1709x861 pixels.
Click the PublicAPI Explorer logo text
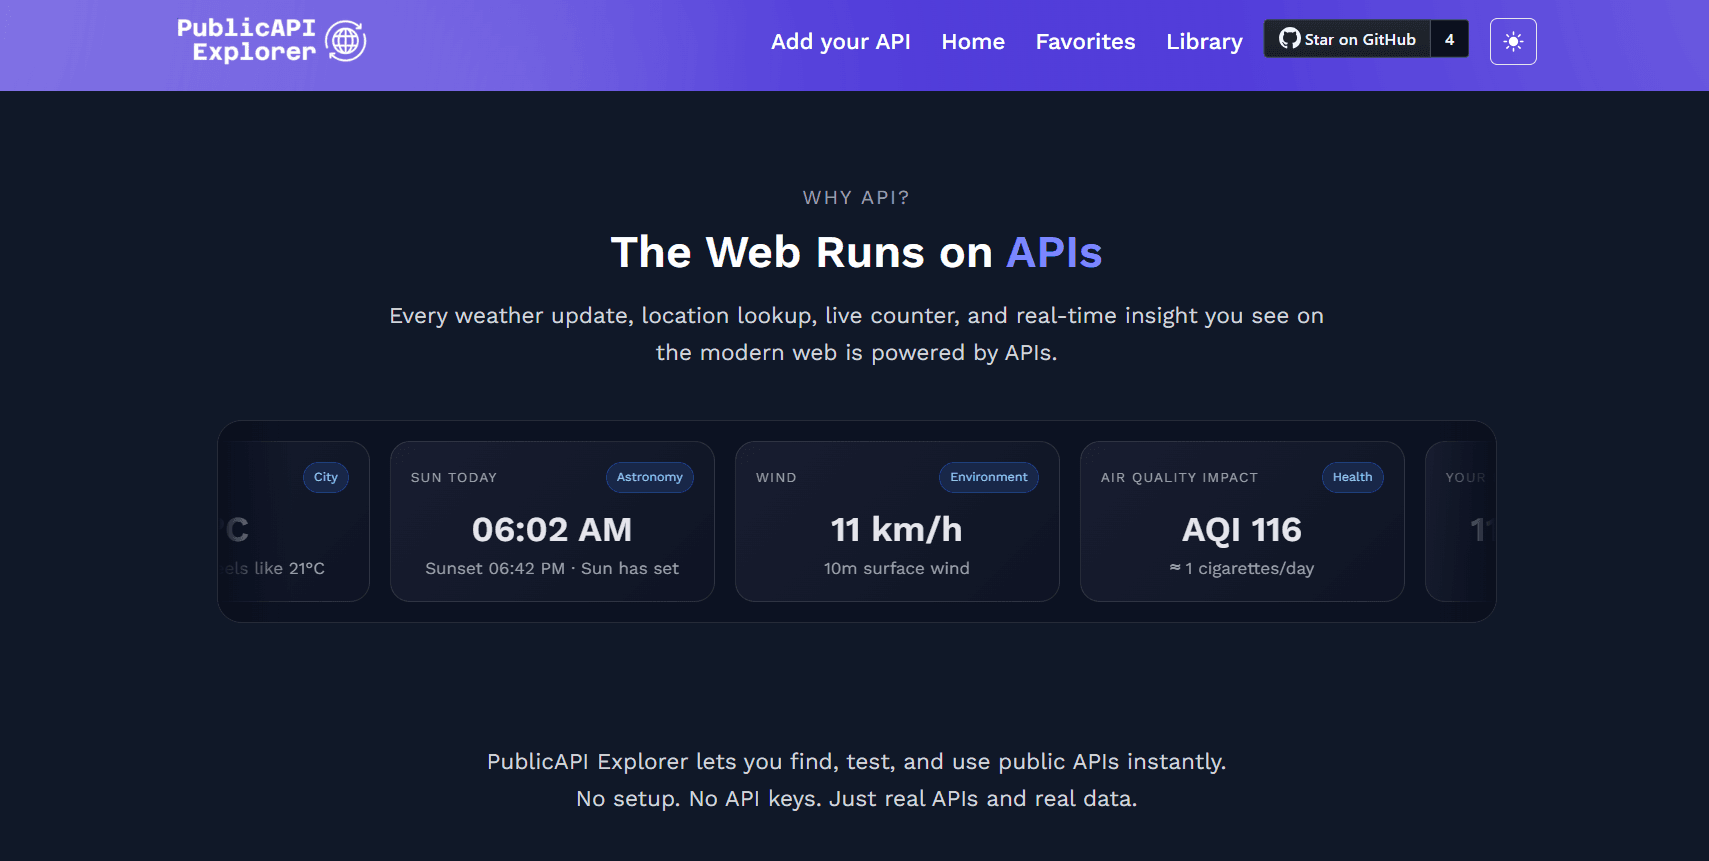click(247, 41)
